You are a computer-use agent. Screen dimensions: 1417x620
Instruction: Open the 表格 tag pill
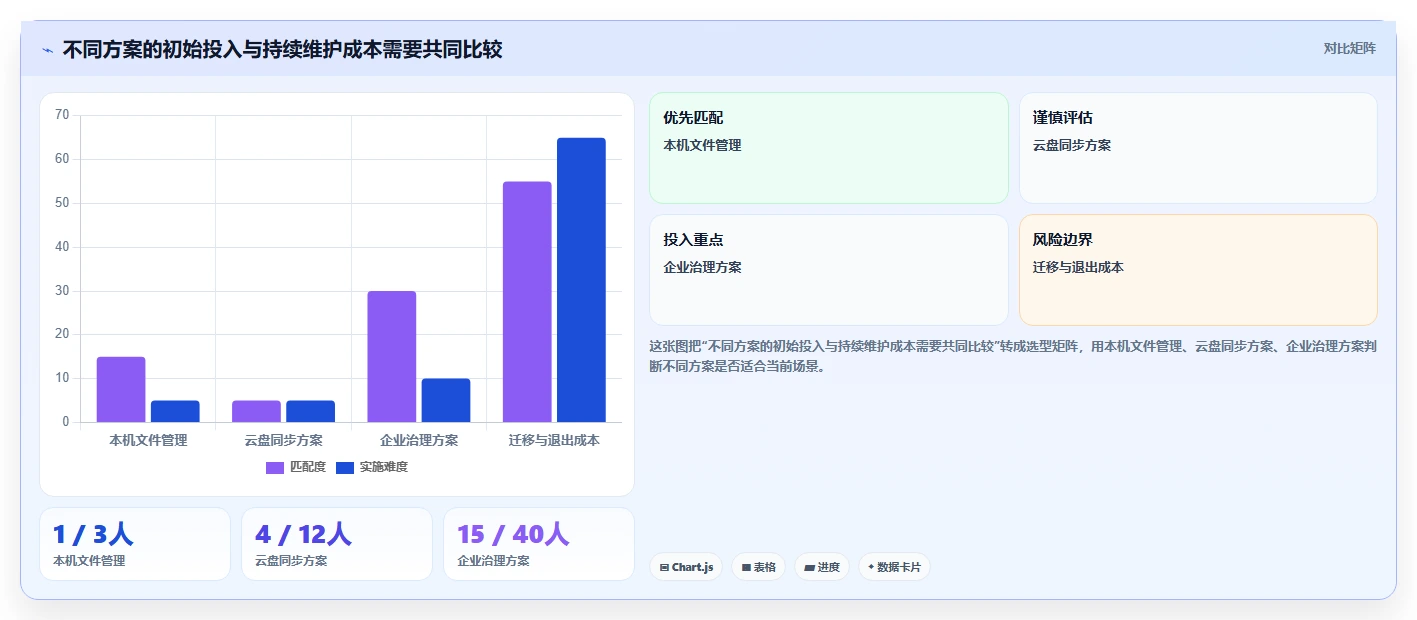(x=759, y=567)
